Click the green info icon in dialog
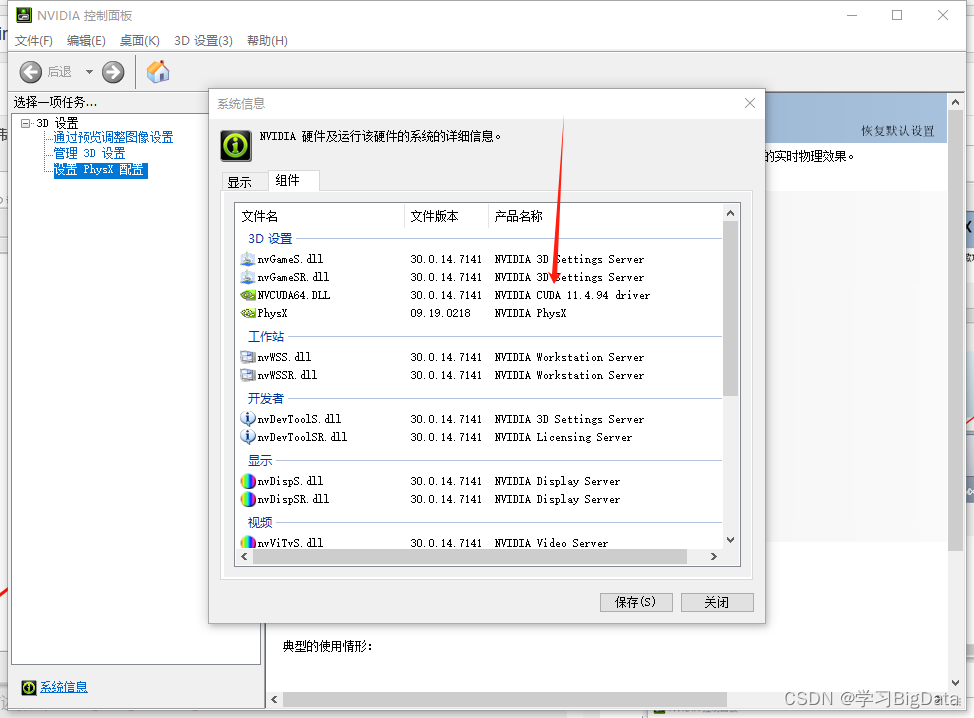This screenshot has width=974, height=718. coord(236,146)
